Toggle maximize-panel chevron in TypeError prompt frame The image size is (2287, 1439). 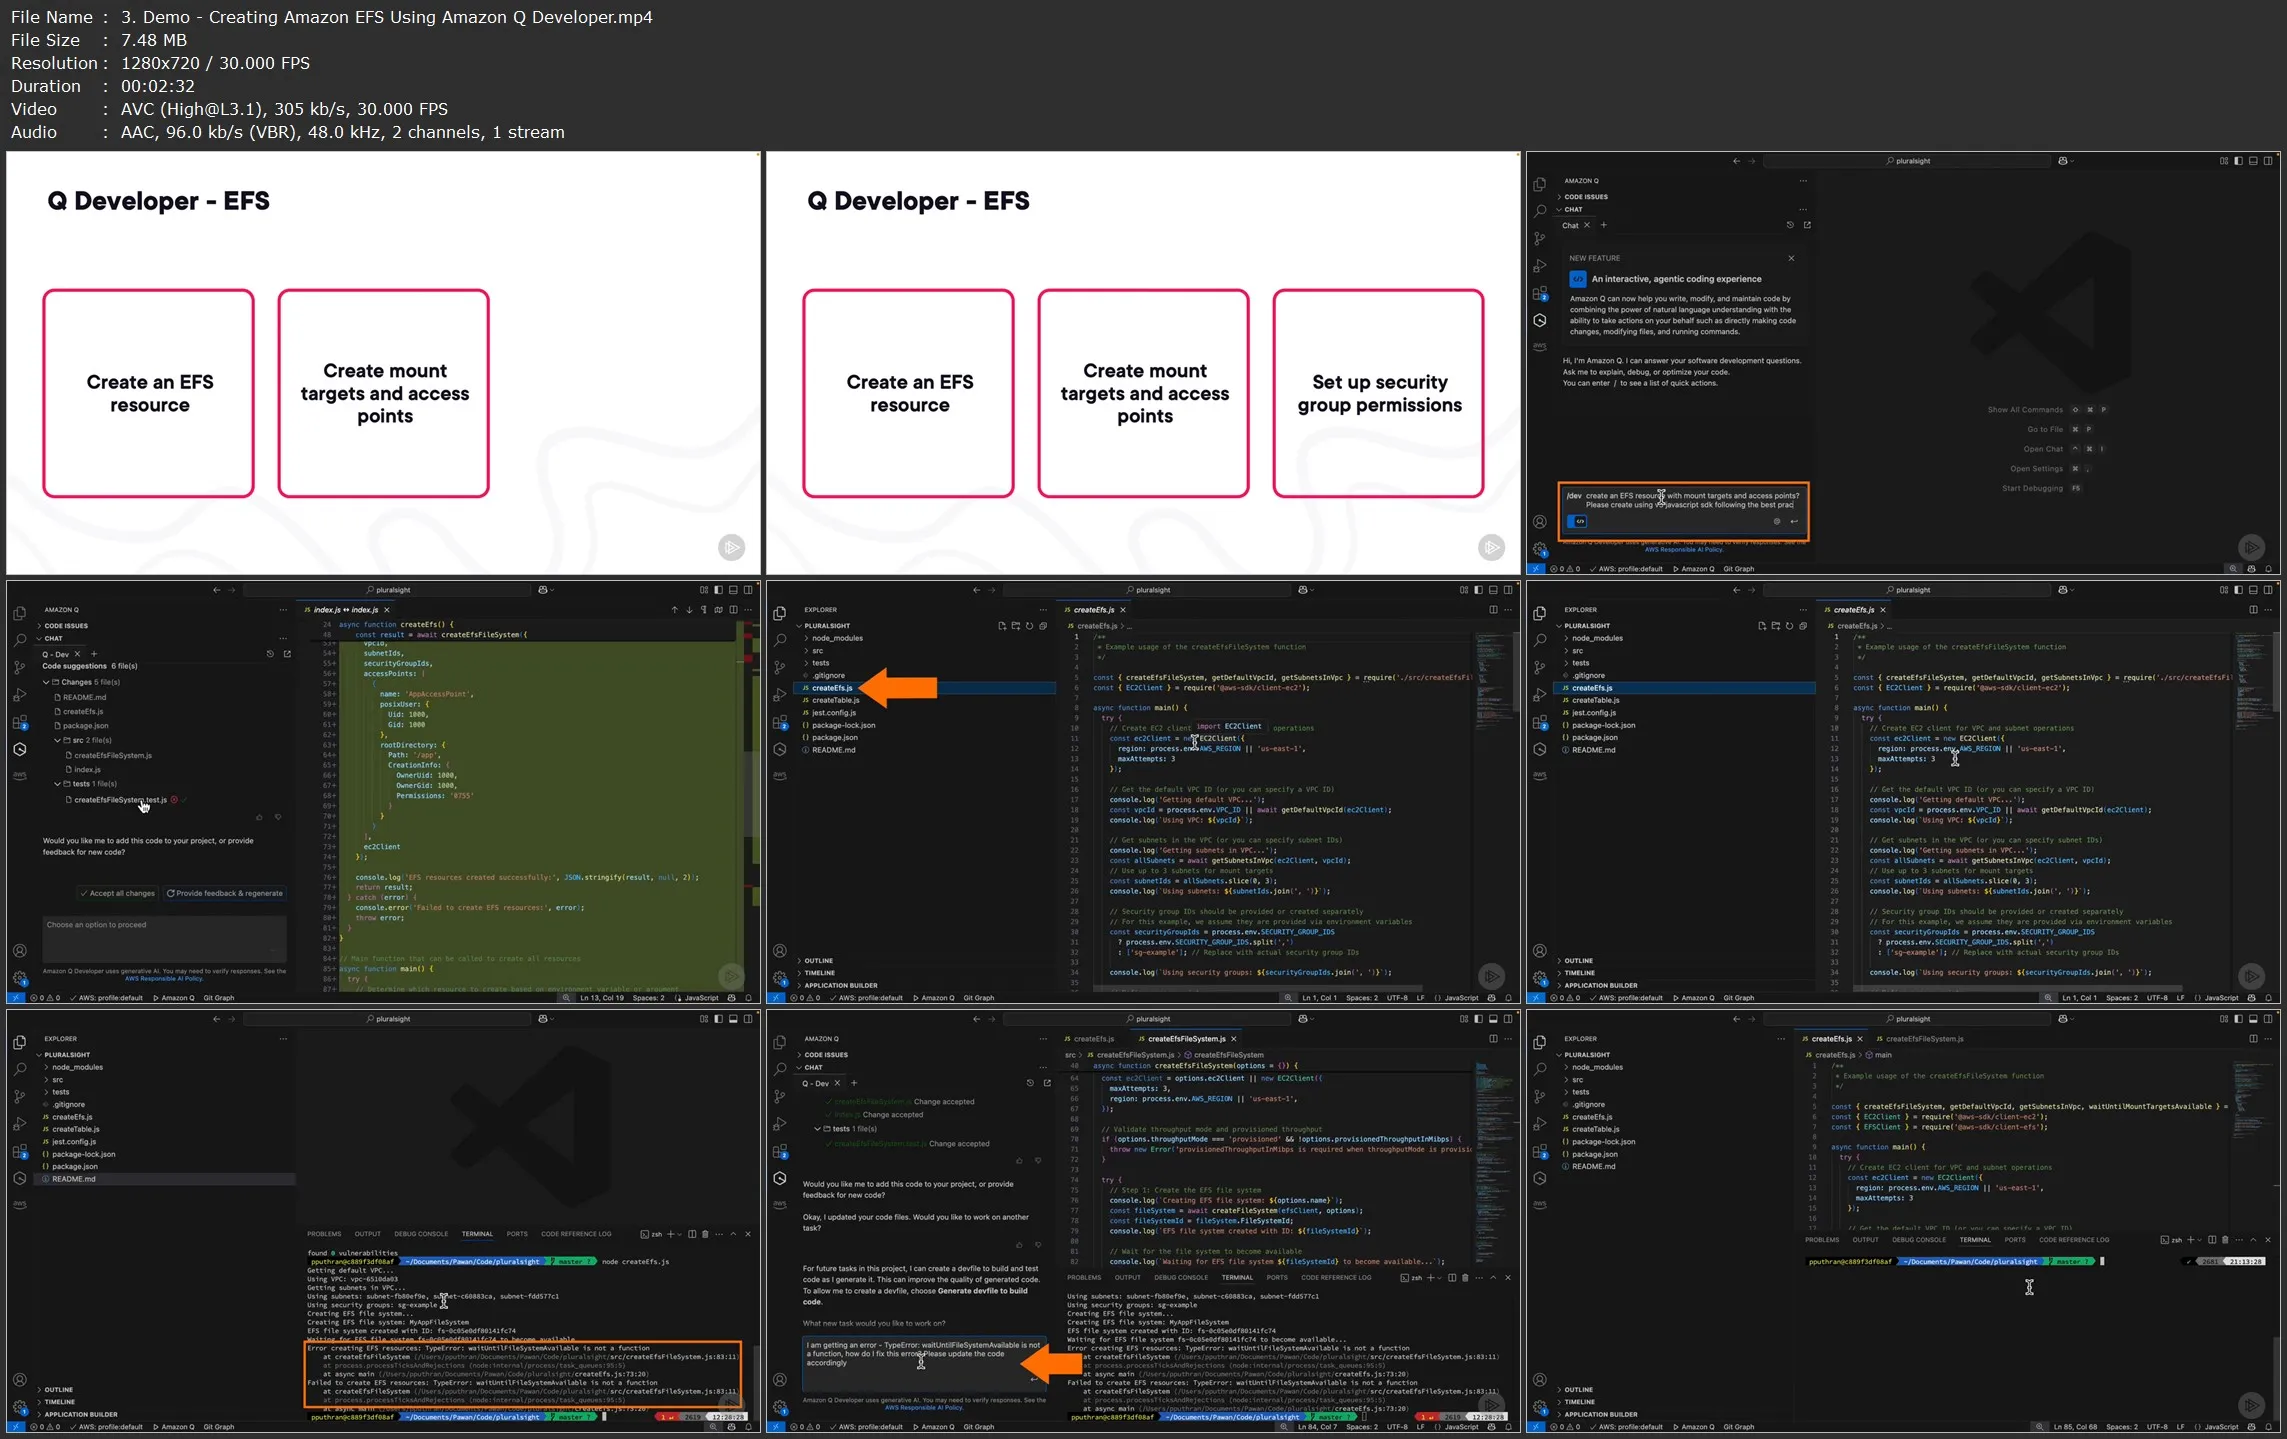tap(1493, 1277)
